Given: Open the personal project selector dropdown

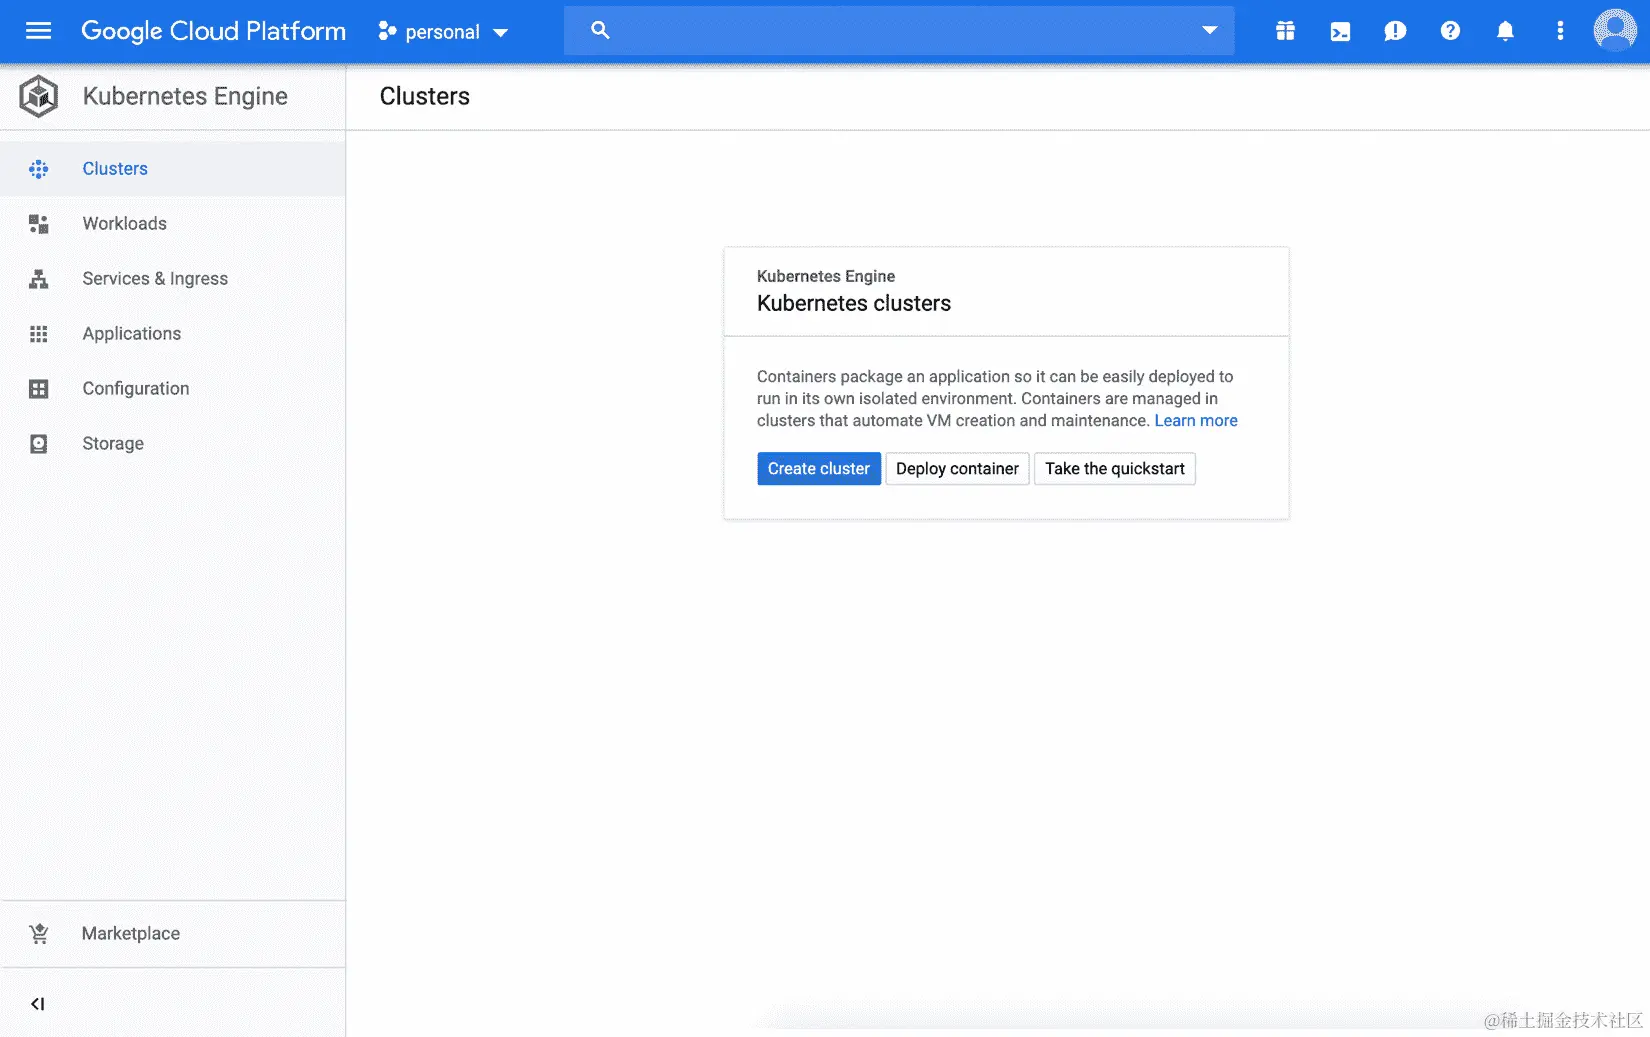Looking at the screenshot, I should tap(443, 32).
